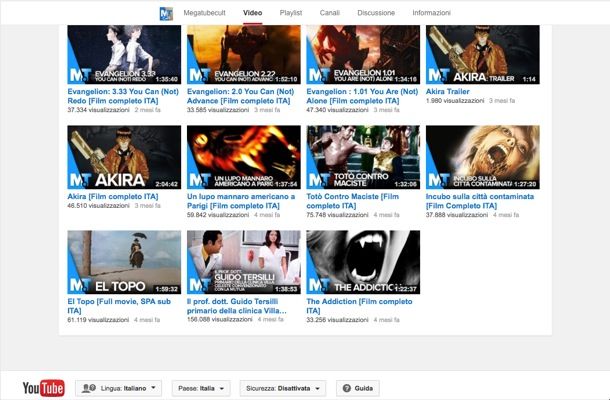Click 'Evangelion: 3.33 You Can (Not) Redo' title link
The height and width of the screenshot is (400, 610).
pos(123,96)
